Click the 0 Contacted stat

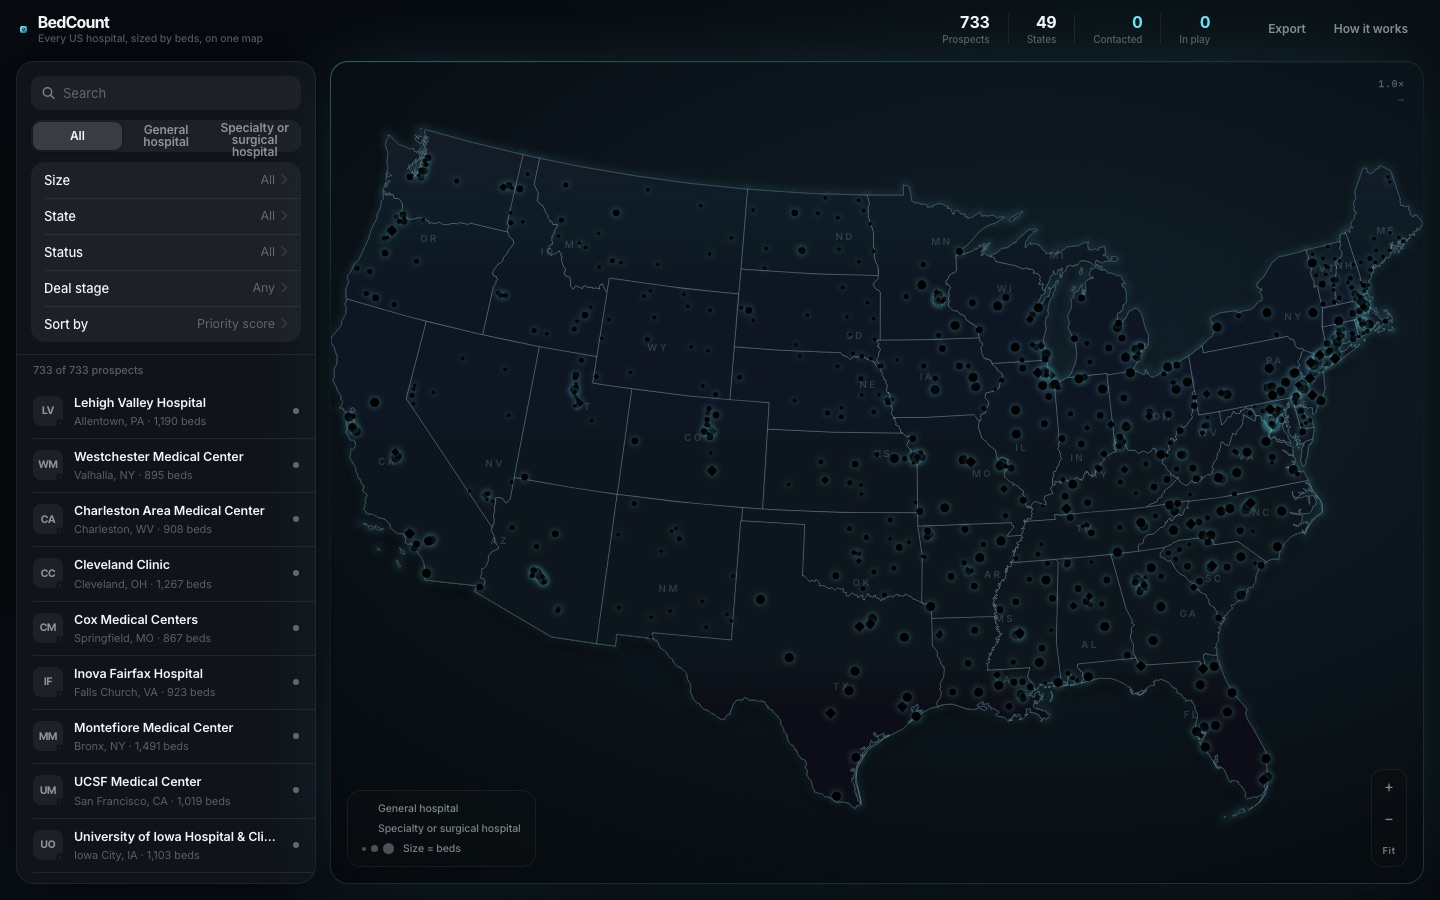1117,29
